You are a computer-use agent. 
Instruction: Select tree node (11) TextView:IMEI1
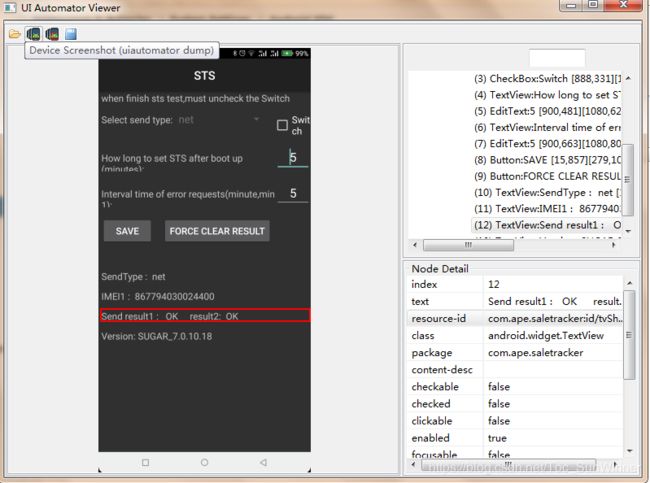(x=547, y=209)
